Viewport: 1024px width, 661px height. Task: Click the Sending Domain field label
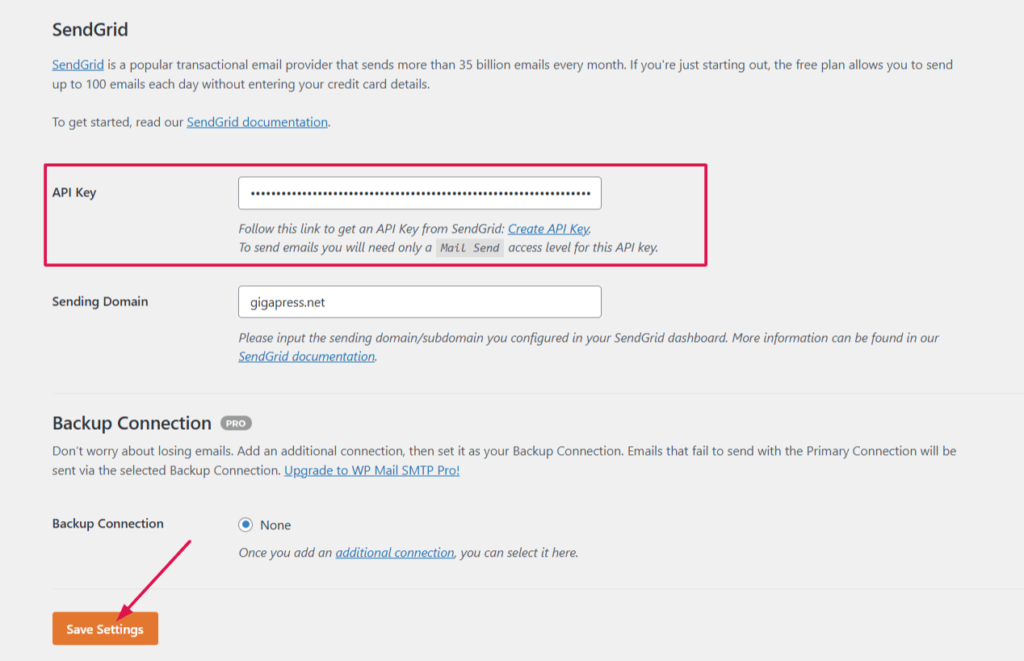click(x=100, y=302)
